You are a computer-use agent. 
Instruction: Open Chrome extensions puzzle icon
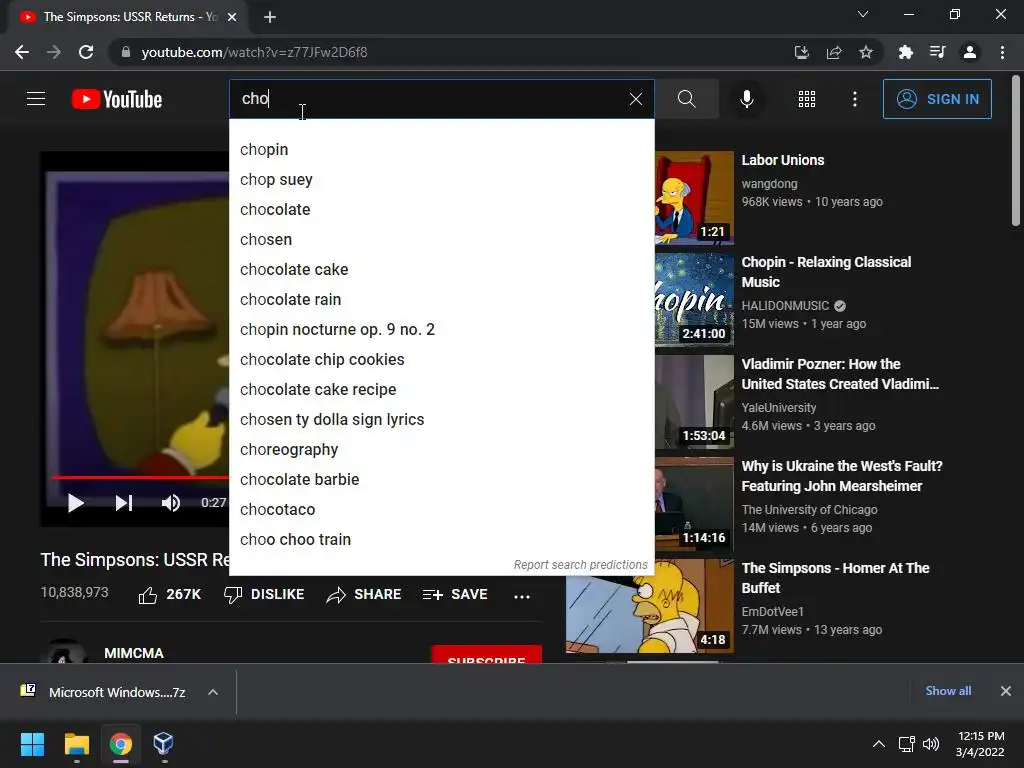pyautogui.click(x=905, y=52)
